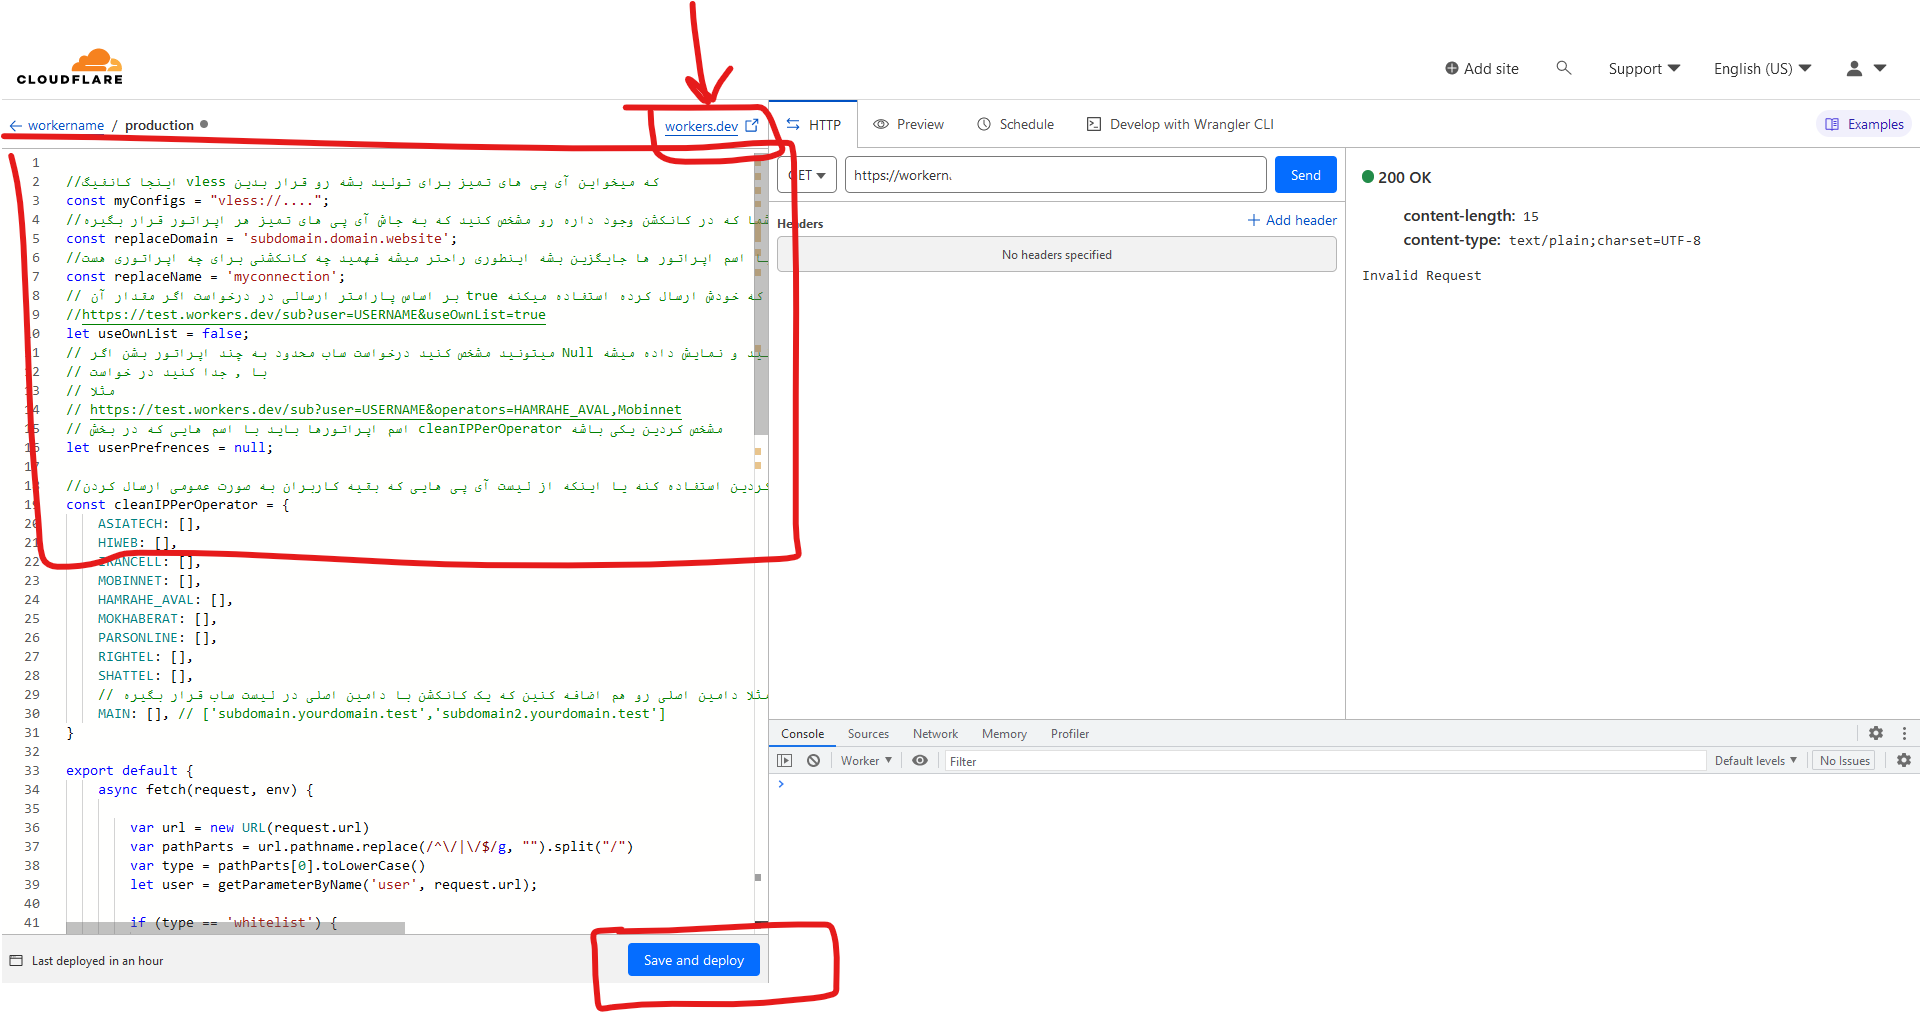
Task: Switch to the Network tab
Action: pos(934,733)
